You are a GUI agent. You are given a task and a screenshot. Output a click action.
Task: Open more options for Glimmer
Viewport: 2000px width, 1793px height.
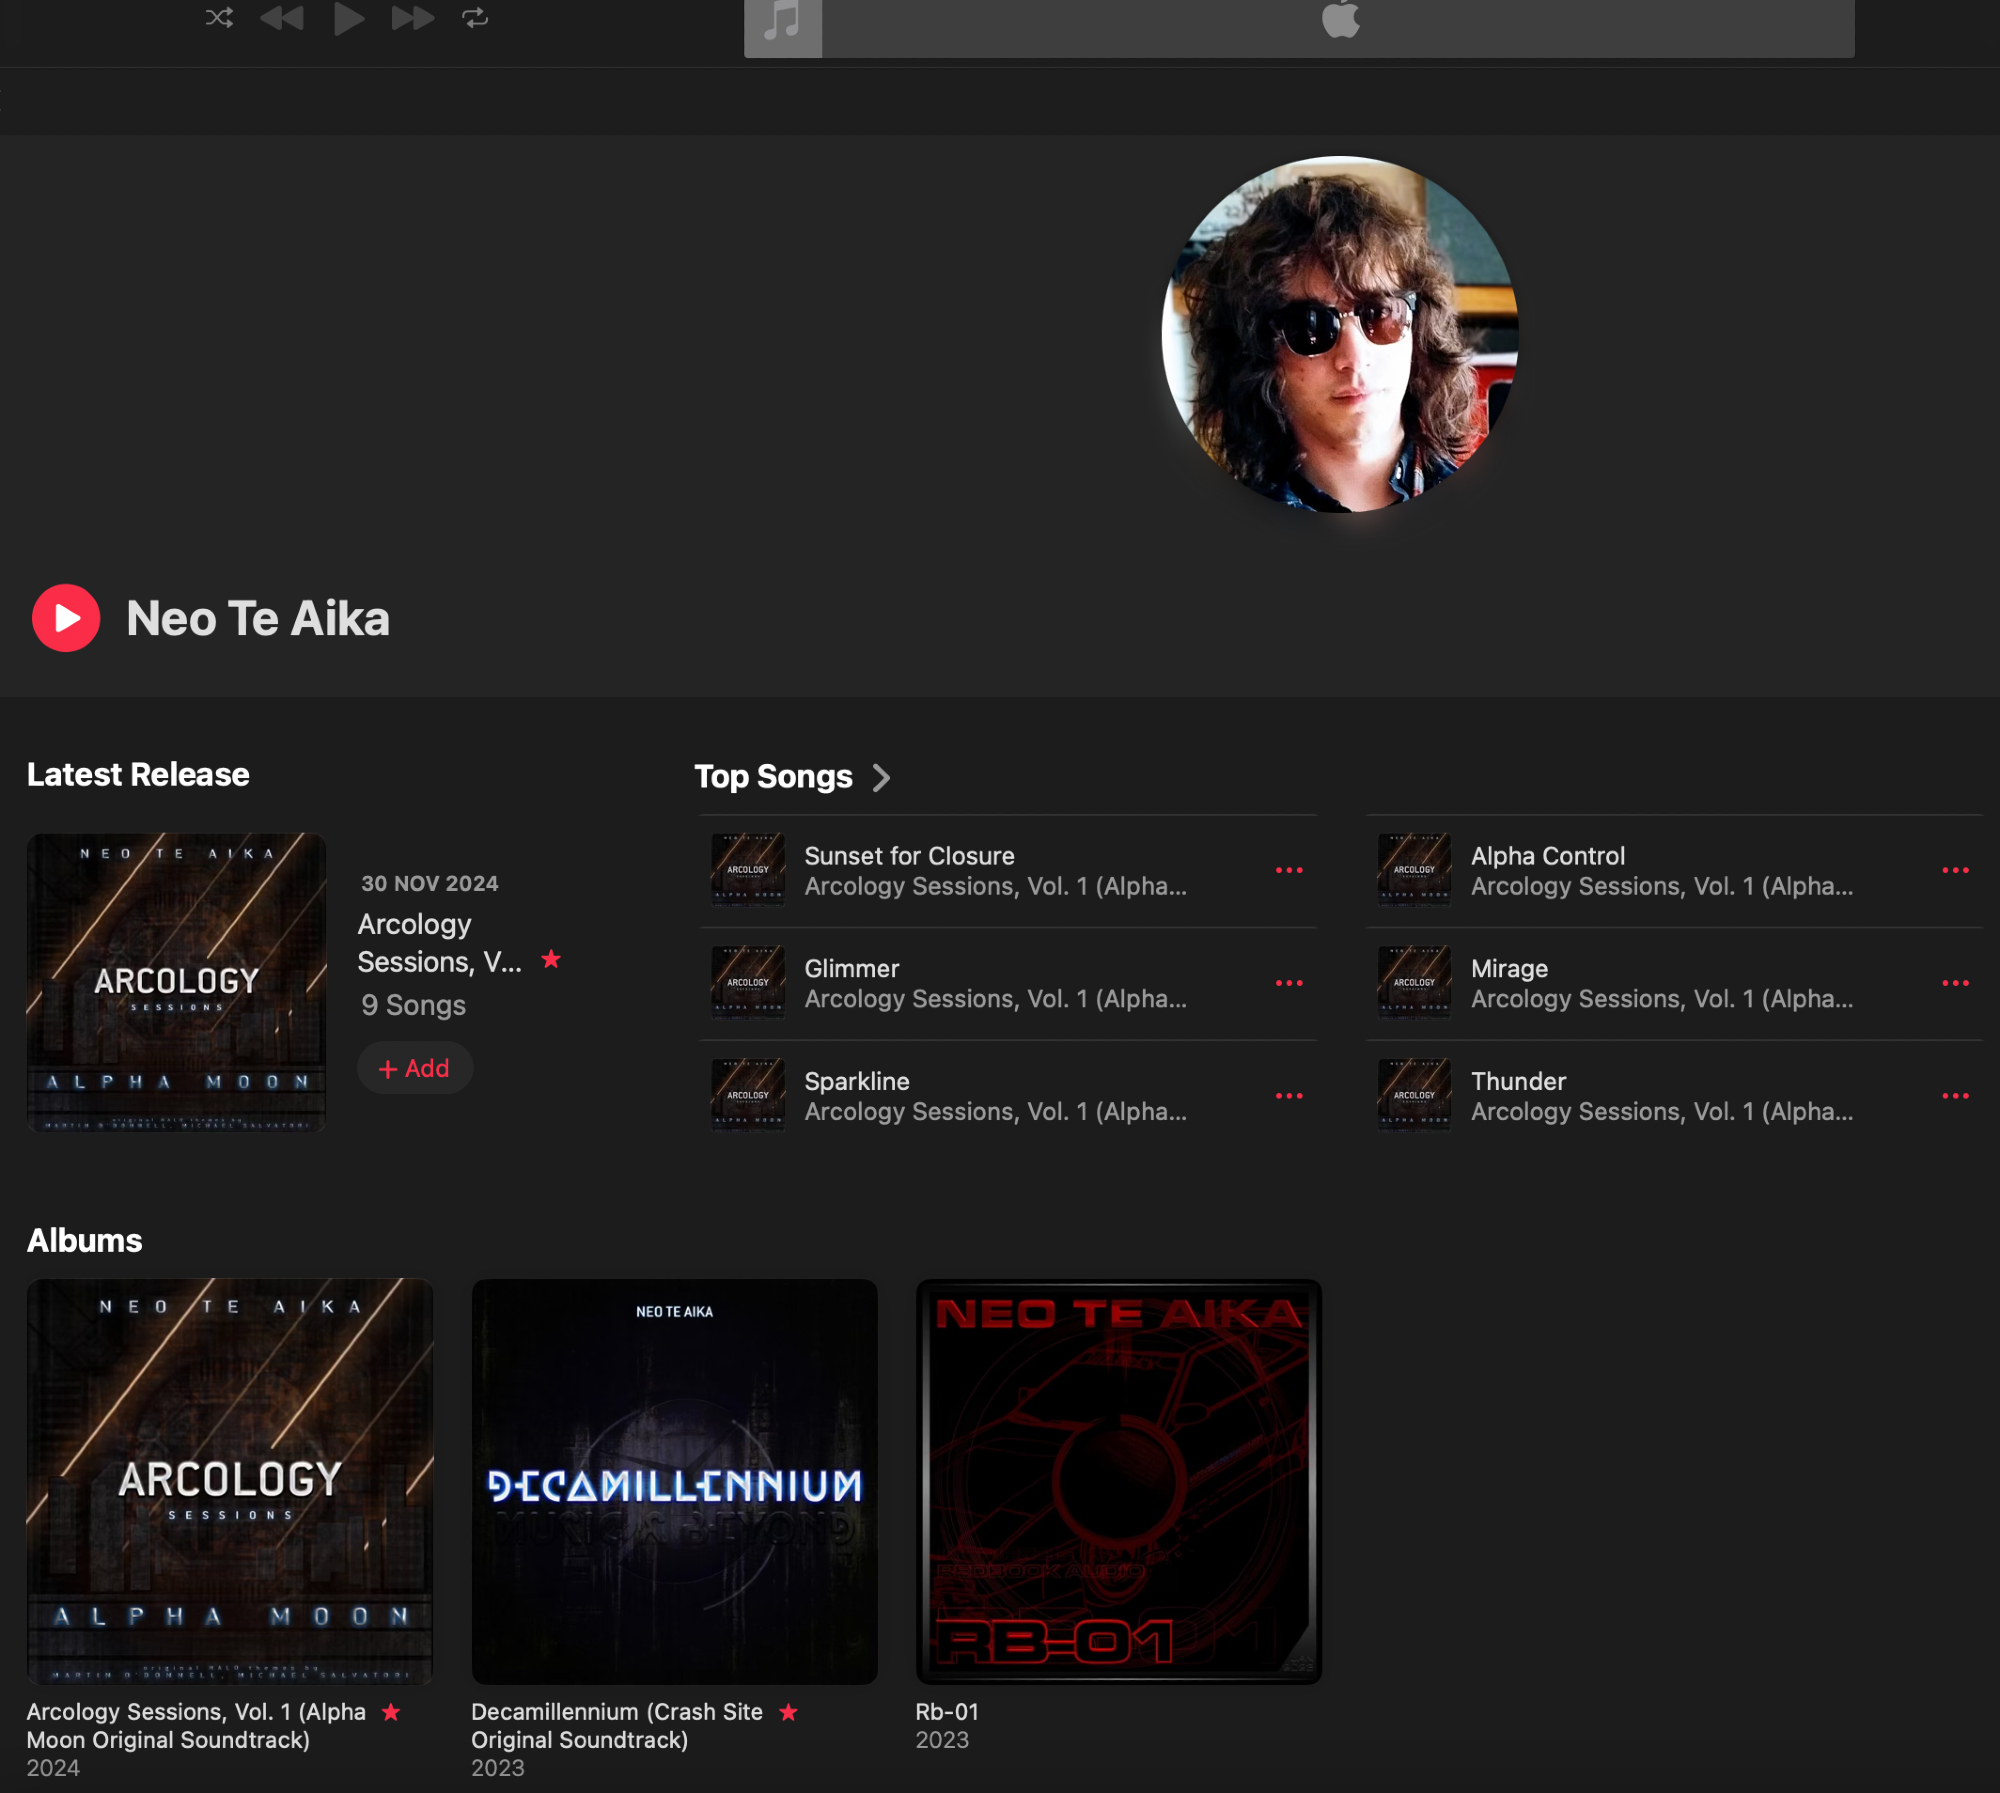click(x=1288, y=983)
